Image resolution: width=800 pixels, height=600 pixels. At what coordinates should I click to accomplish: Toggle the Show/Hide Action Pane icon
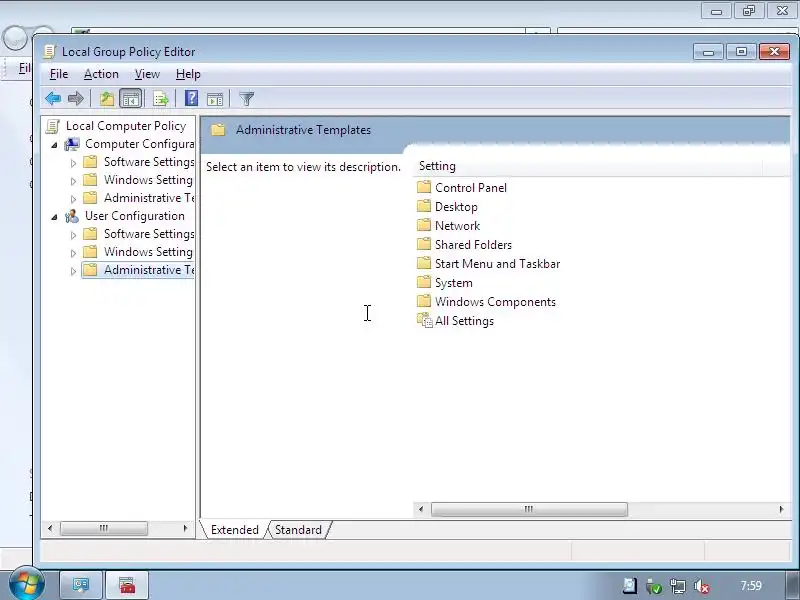pos(215,99)
